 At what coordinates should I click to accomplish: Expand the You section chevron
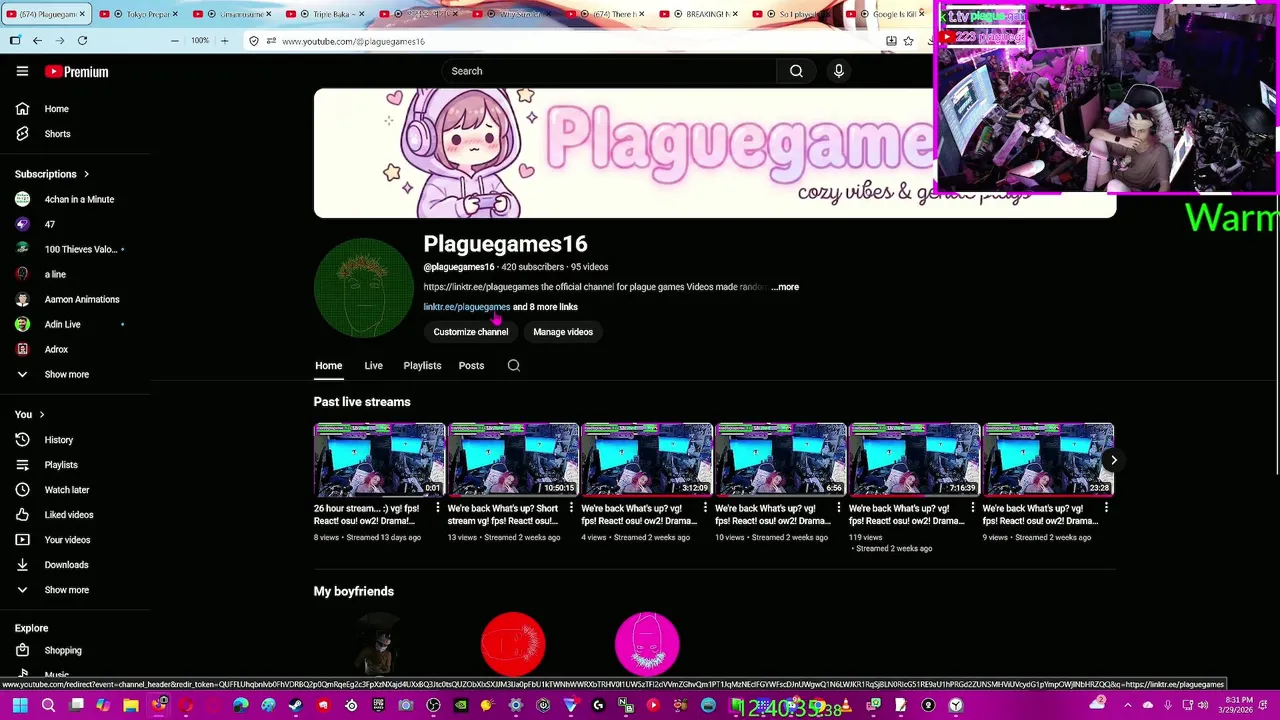click(x=41, y=414)
